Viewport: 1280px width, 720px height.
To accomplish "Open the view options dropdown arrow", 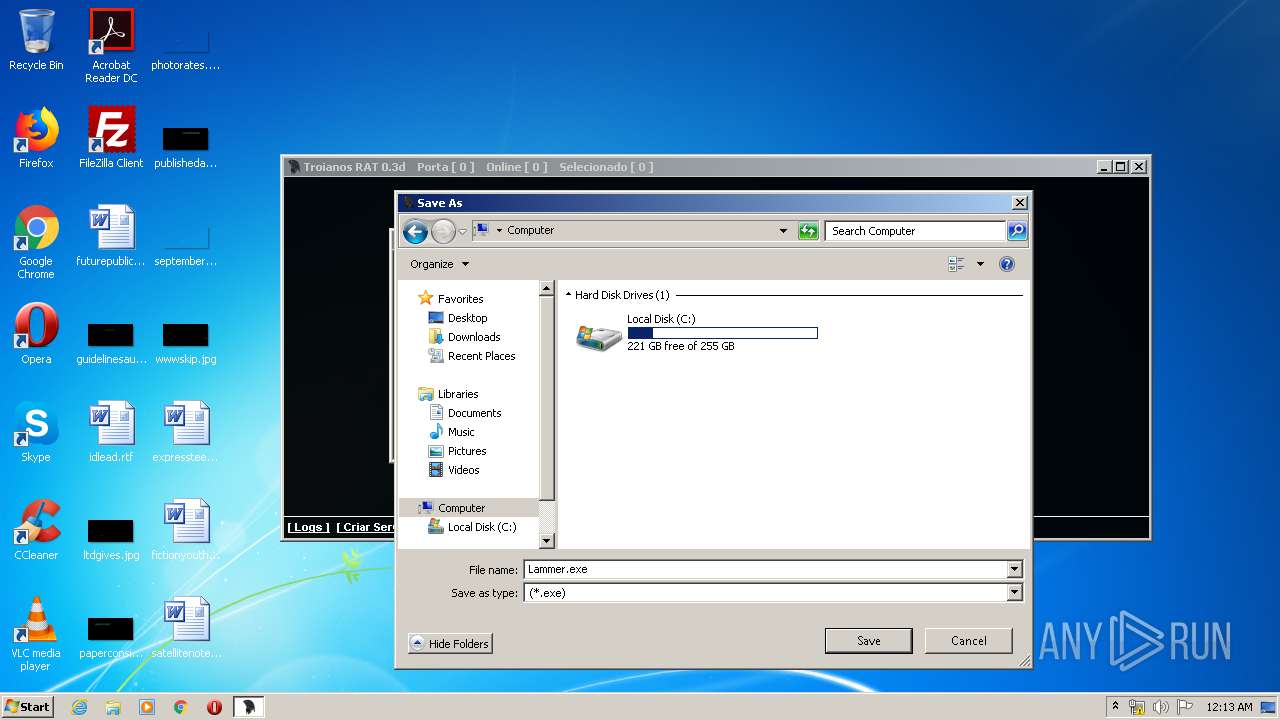I will pos(980,264).
